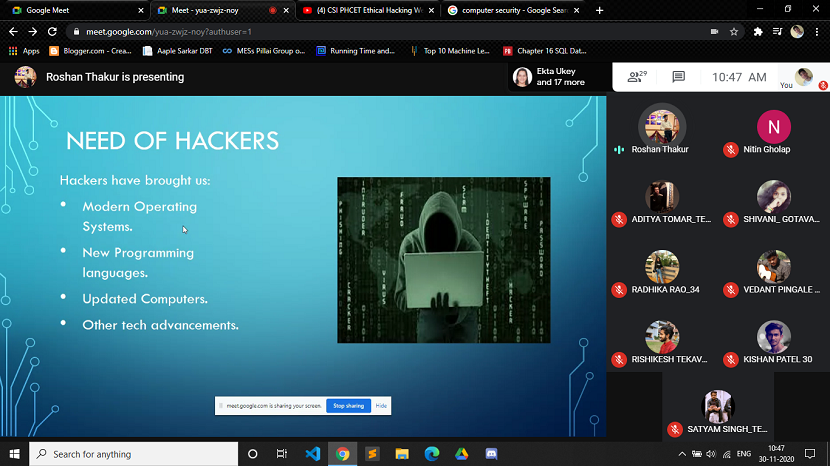Viewport: 830px width, 466px height.
Task: Open Discord from taskbar
Action: point(491,454)
